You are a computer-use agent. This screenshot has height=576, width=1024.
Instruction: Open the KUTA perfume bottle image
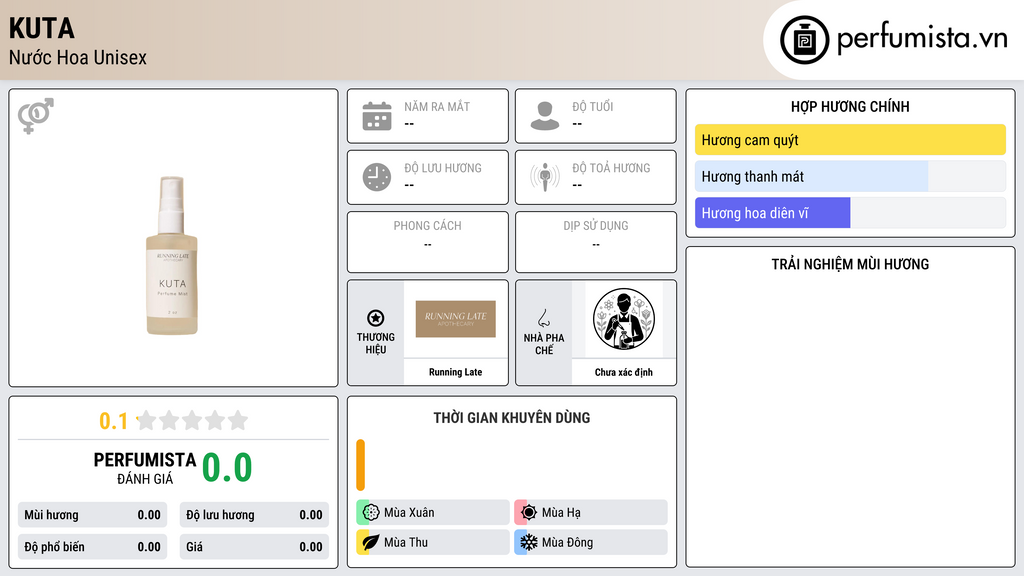(172, 255)
